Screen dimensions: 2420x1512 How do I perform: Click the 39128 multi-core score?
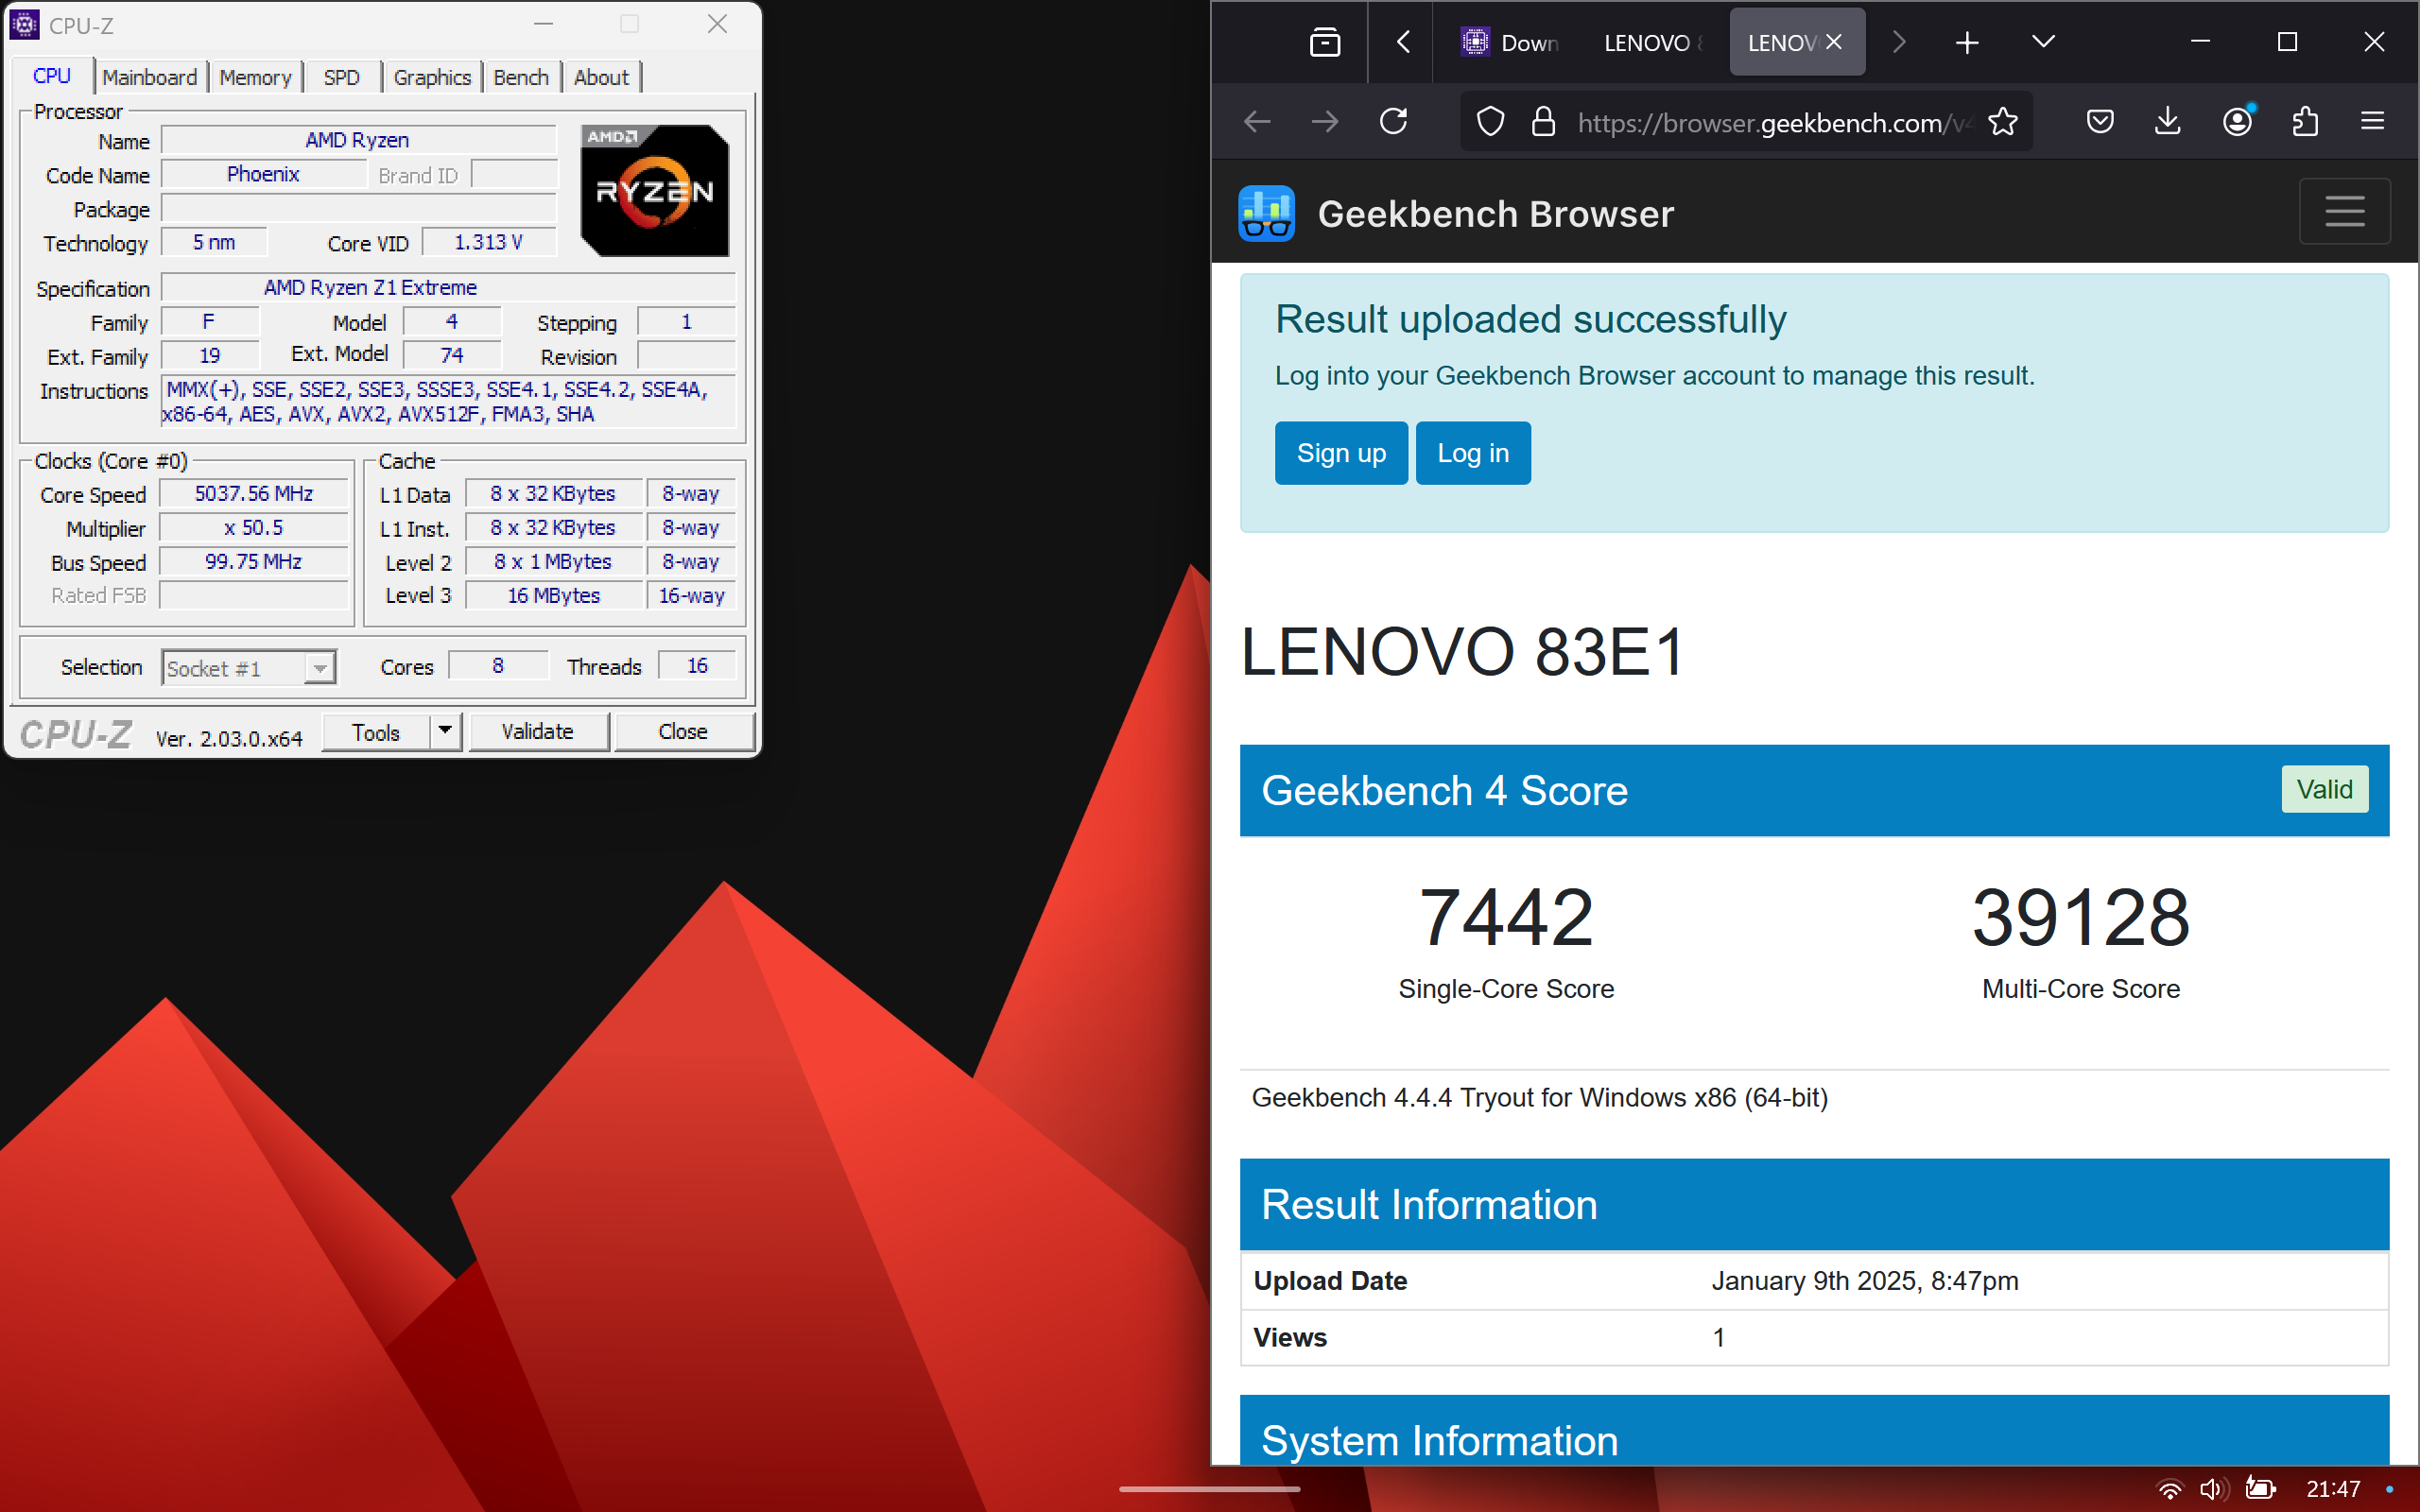pyautogui.click(x=2080, y=918)
